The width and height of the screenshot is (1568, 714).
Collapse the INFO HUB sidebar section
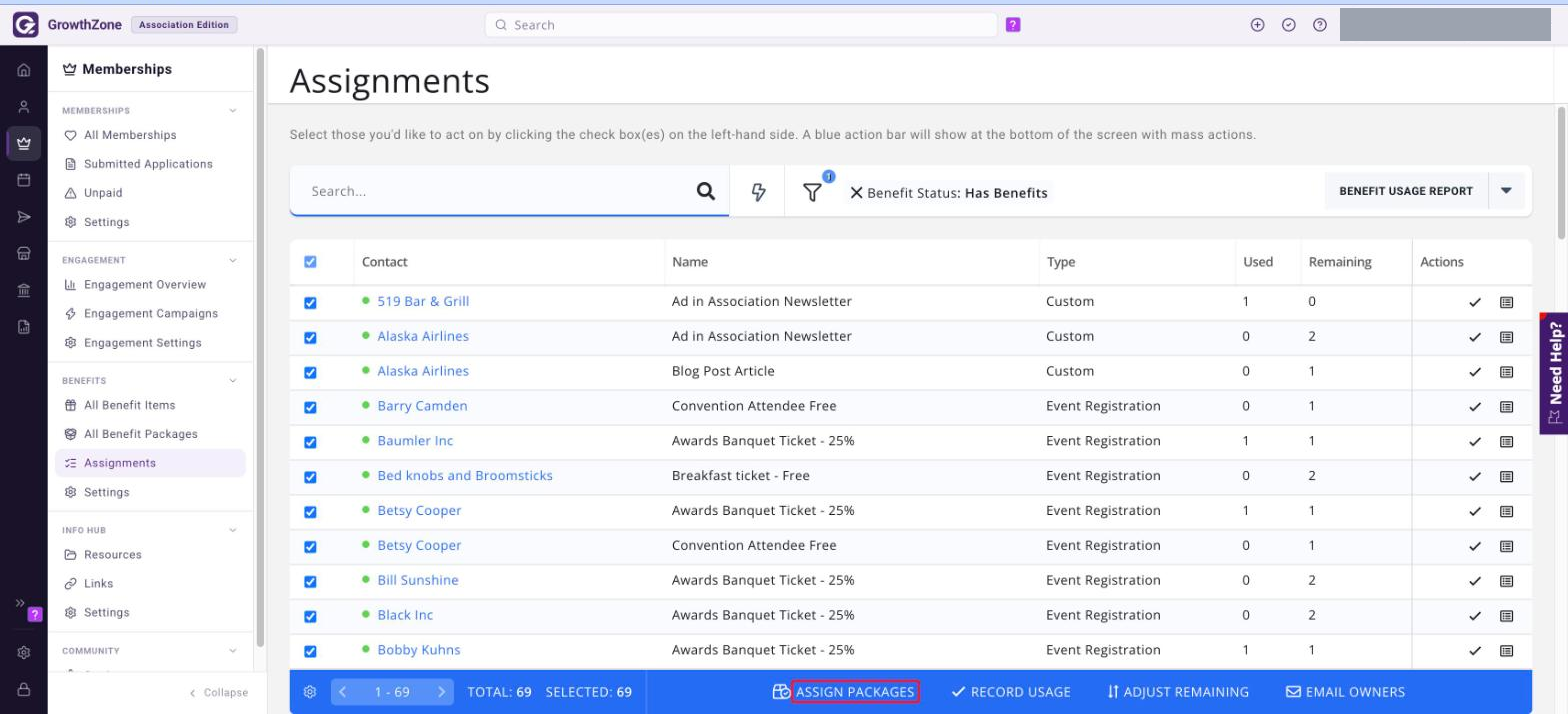tap(233, 530)
